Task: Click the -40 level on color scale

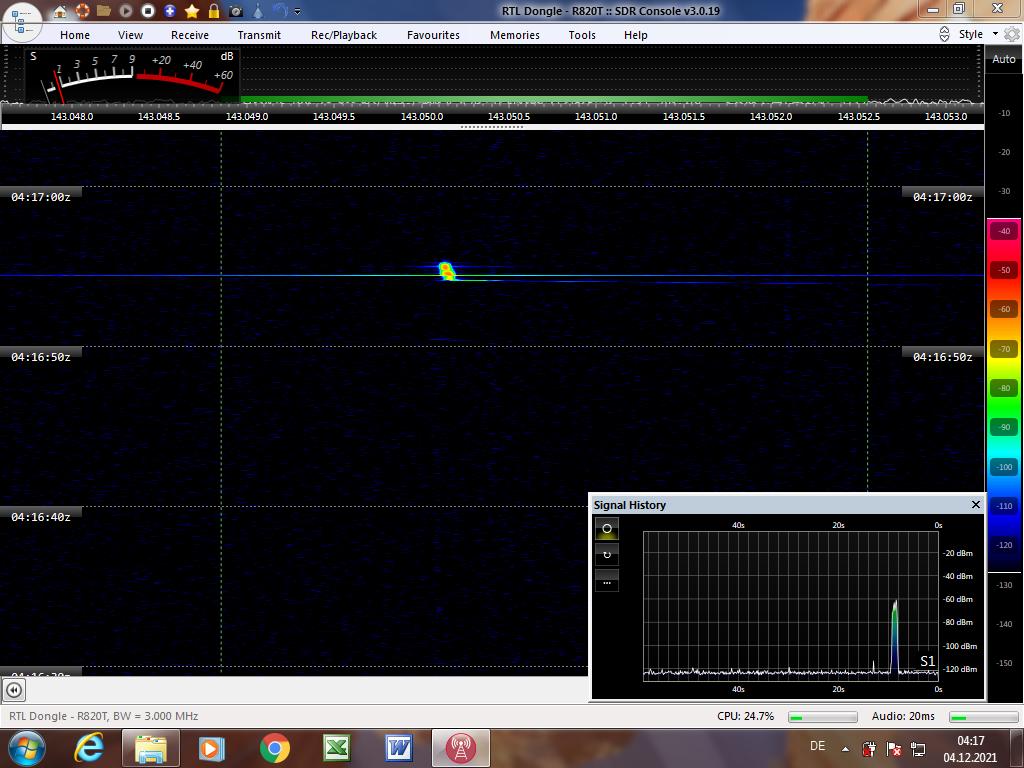Action: (1004, 231)
